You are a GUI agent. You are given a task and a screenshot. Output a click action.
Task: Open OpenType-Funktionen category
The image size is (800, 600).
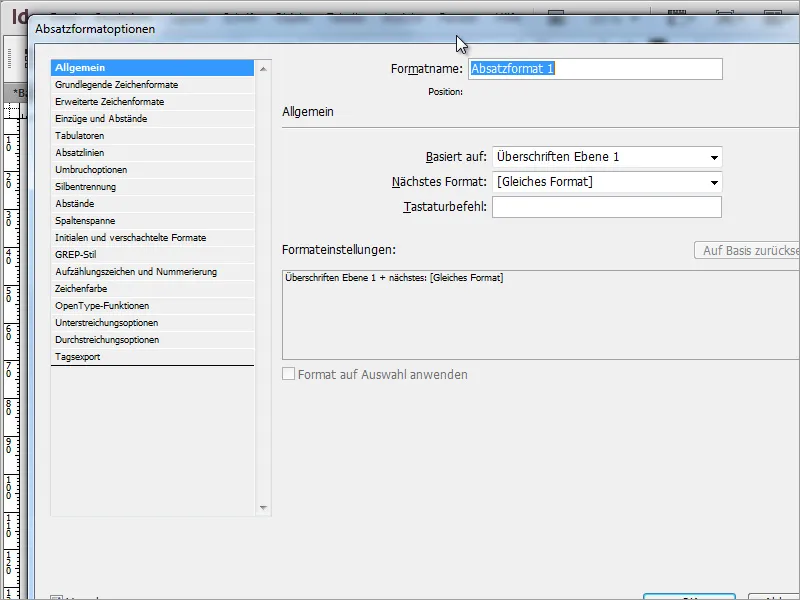(x=152, y=306)
